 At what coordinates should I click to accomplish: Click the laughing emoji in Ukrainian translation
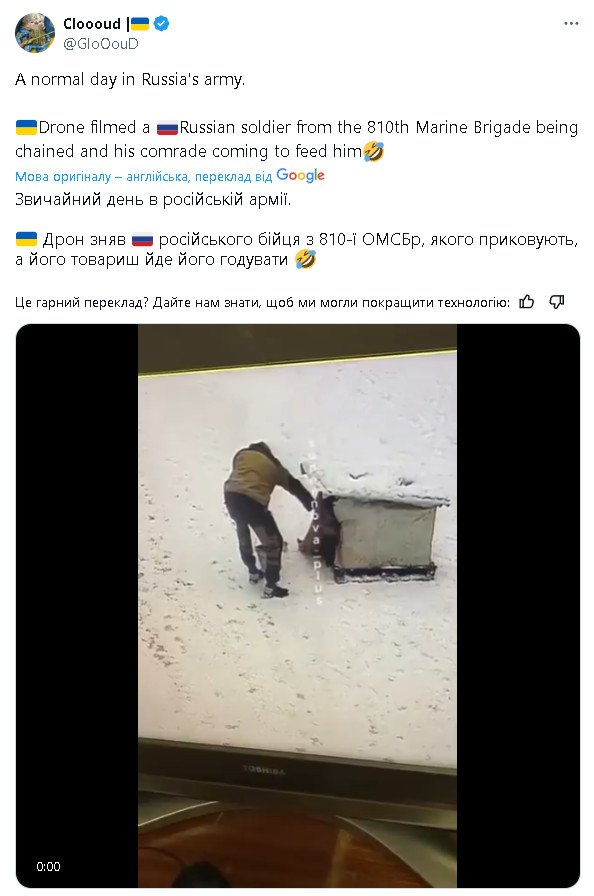305,259
